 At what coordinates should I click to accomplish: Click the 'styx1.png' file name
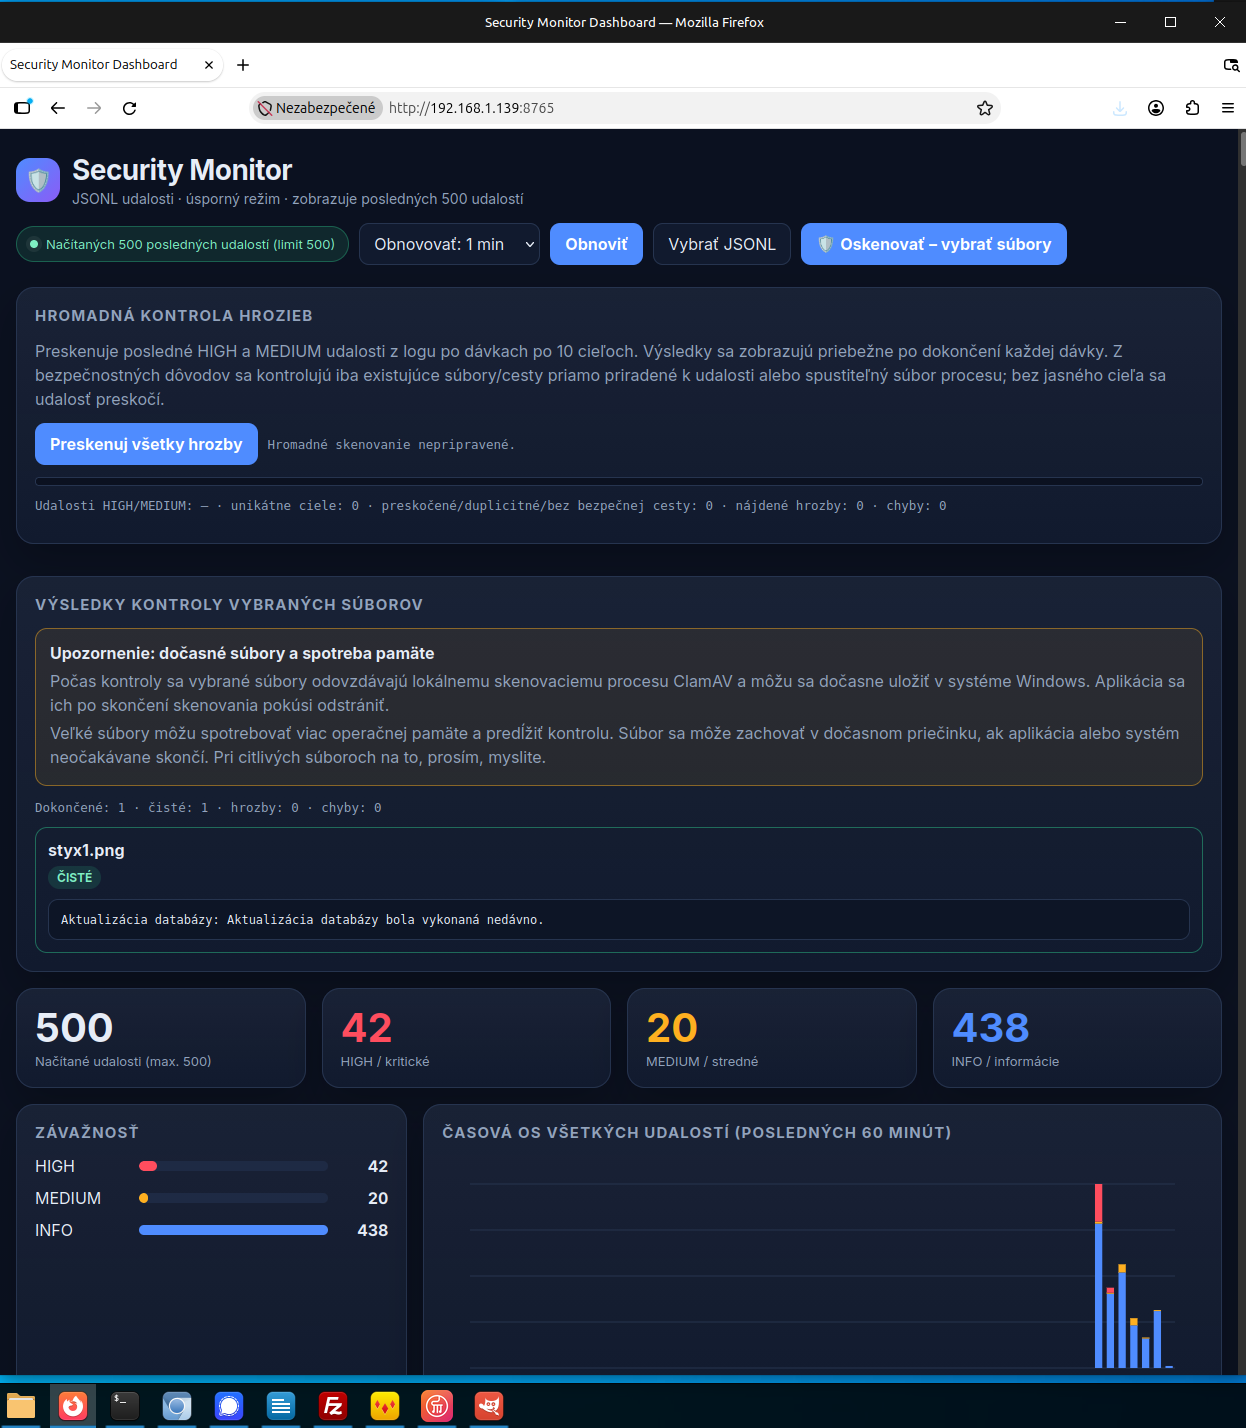pyautogui.click(x=86, y=850)
